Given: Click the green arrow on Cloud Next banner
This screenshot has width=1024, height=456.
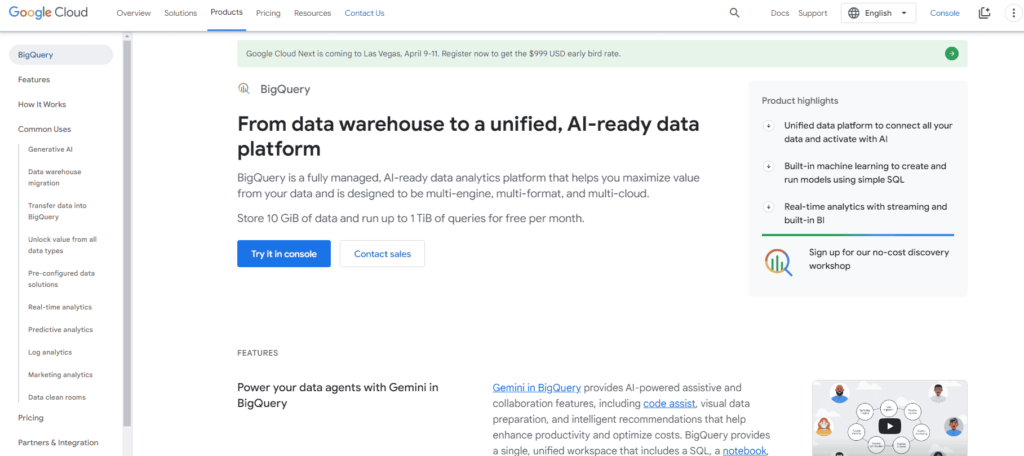Looking at the screenshot, I should click(x=952, y=54).
